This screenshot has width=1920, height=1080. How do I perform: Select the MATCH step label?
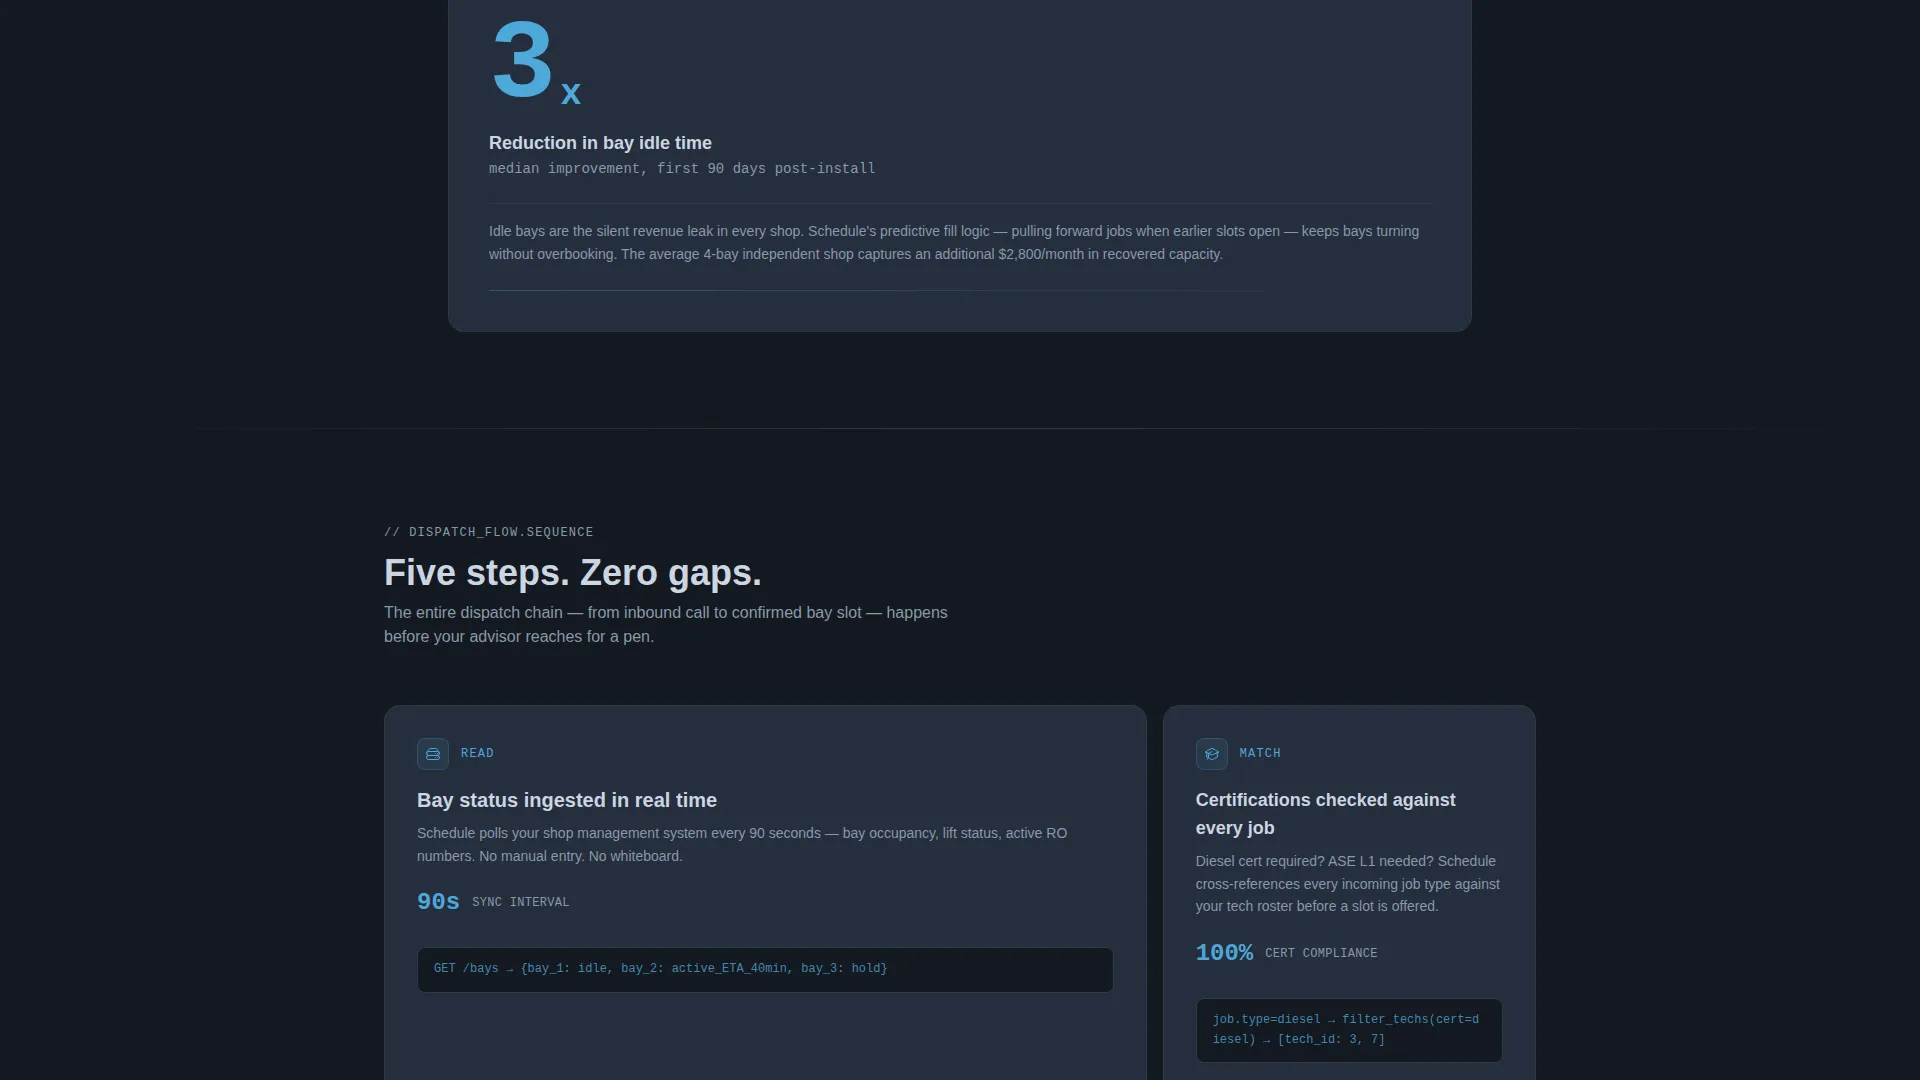coord(1260,753)
